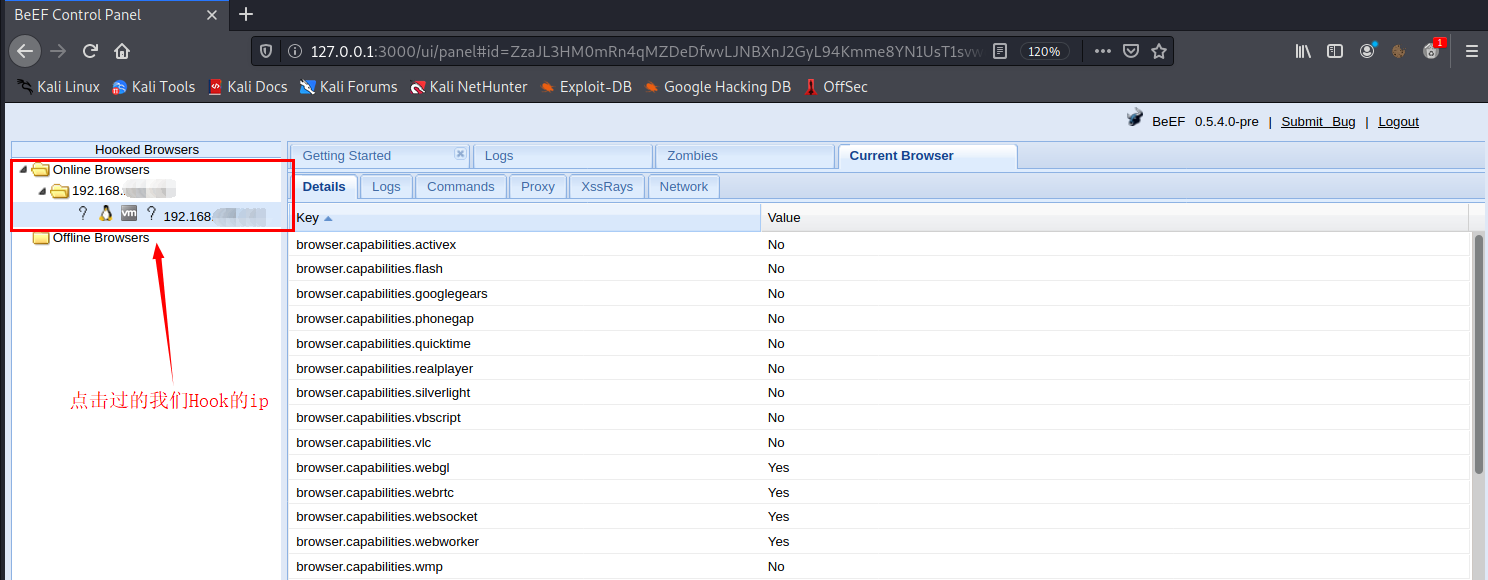Click the address bar URL field
This screenshot has width=1488, height=580.
pos(646,51)
